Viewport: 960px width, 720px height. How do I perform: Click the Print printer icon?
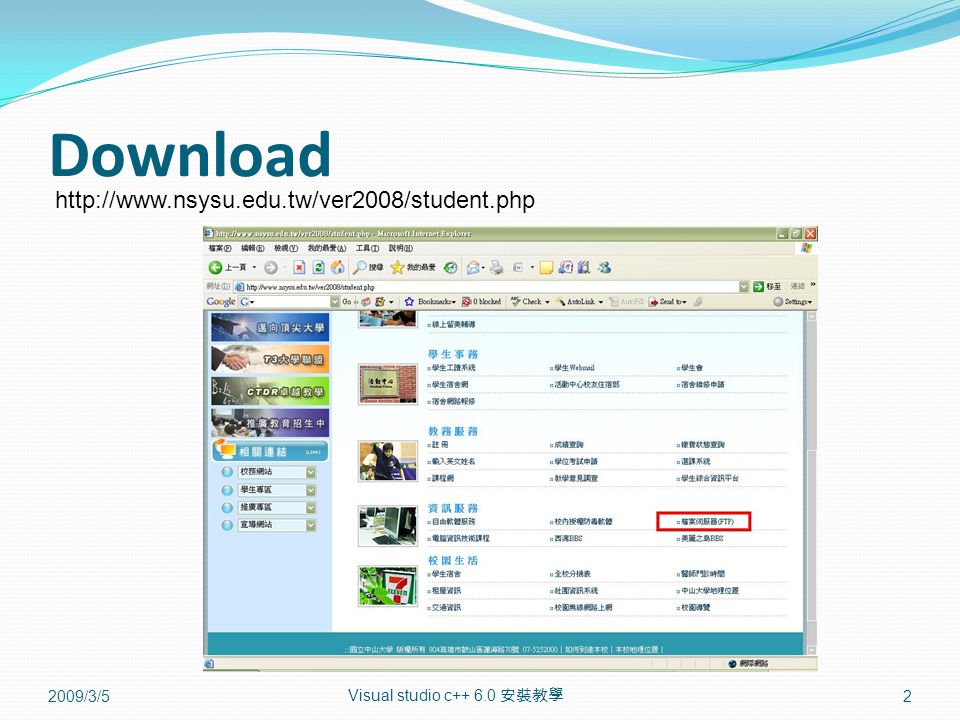[497, 268]
